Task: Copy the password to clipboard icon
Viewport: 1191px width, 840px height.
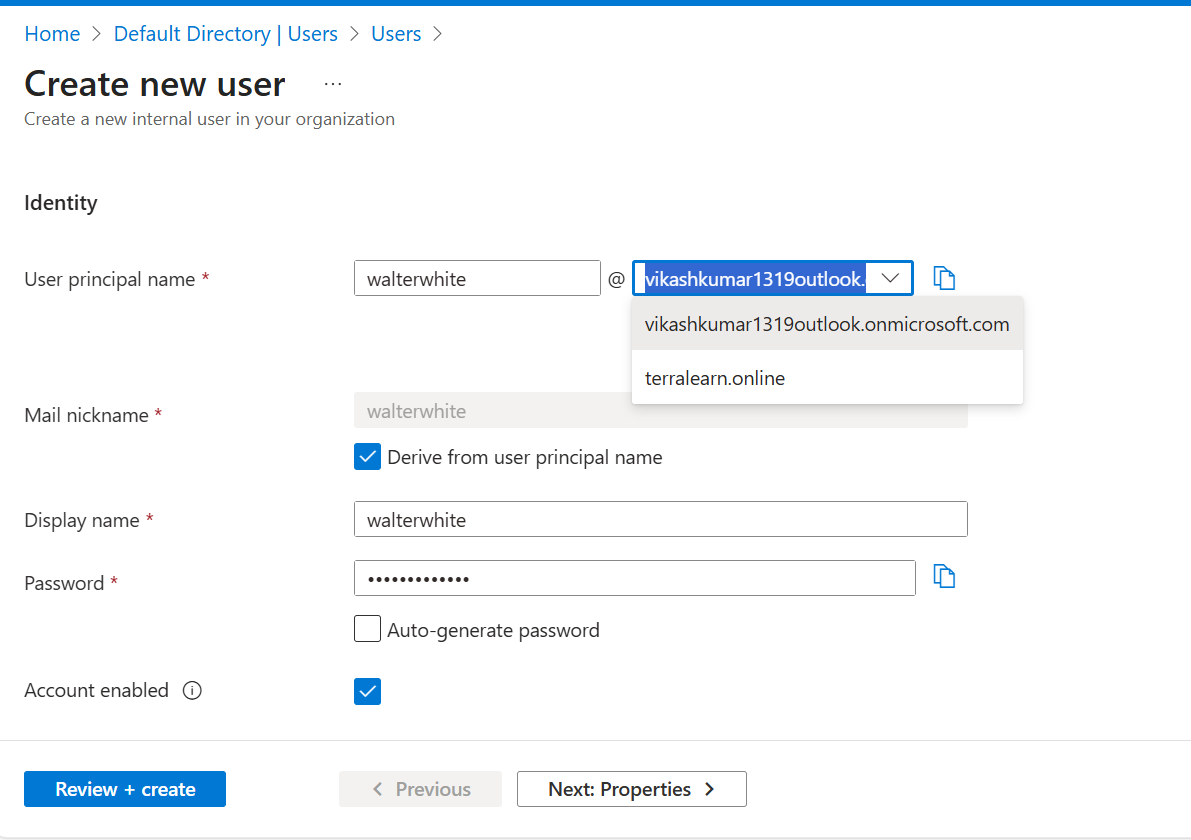Action: [x=944, y=577]
